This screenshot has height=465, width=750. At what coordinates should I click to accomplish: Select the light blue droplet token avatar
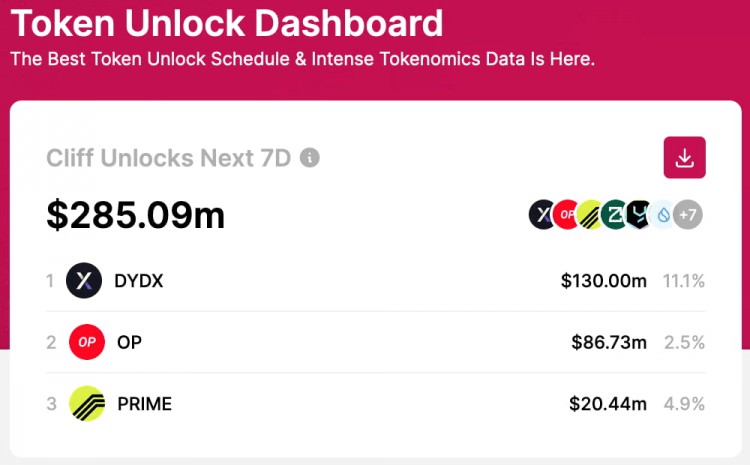(x=662, y=214)
